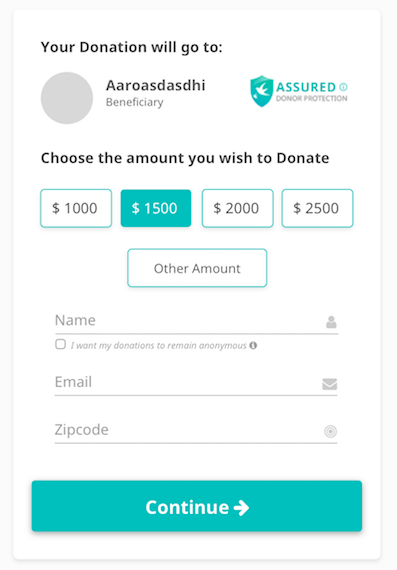Image resolution: width=397 pixels, height=570 pixels.
Task: Focus the Name input field
Action: pyautogui.click(x=196, y=321)
